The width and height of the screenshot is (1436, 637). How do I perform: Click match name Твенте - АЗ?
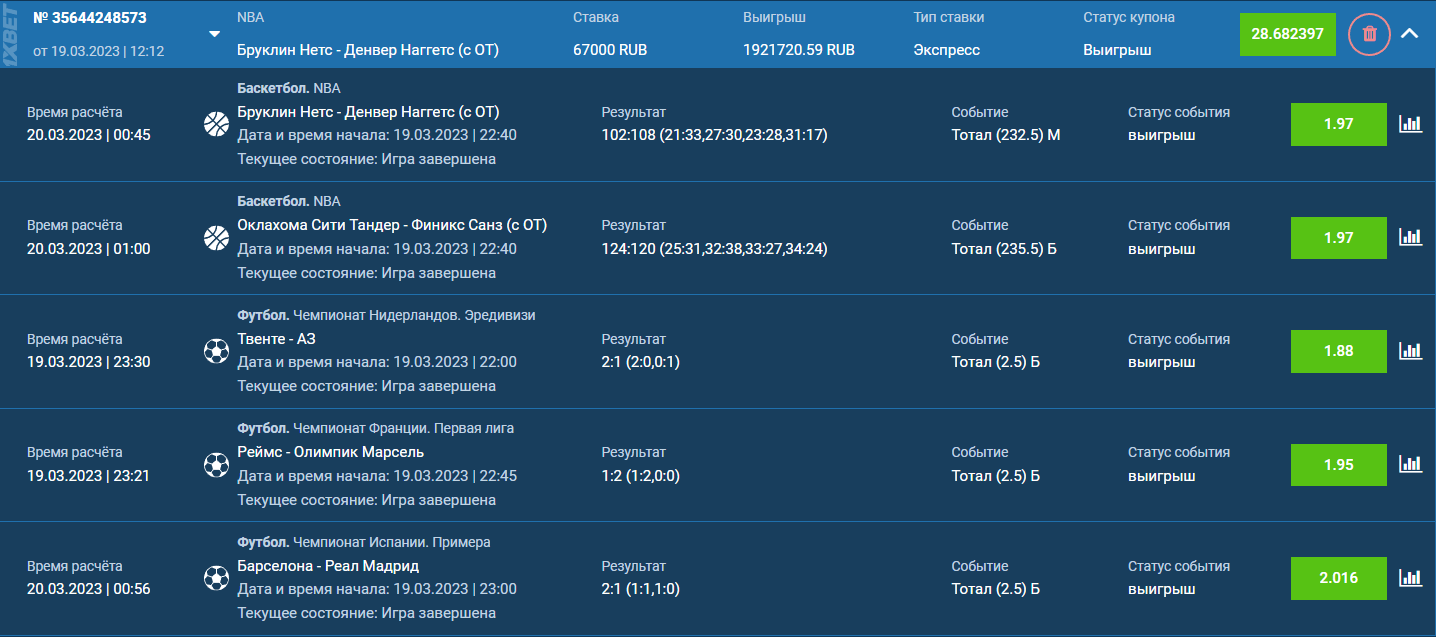tap(276, 339)
